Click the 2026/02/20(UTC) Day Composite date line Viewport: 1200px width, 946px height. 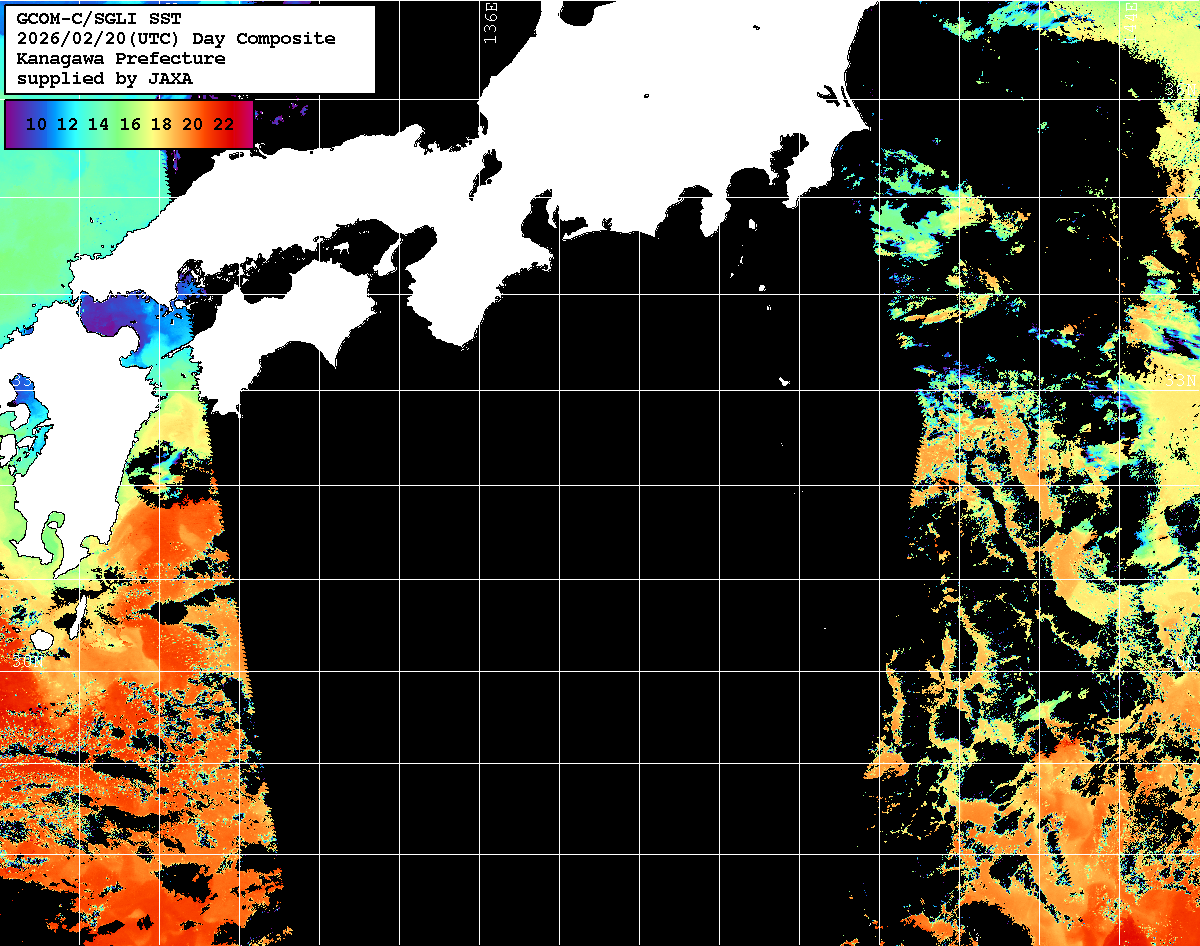click(x=176, y=39)
